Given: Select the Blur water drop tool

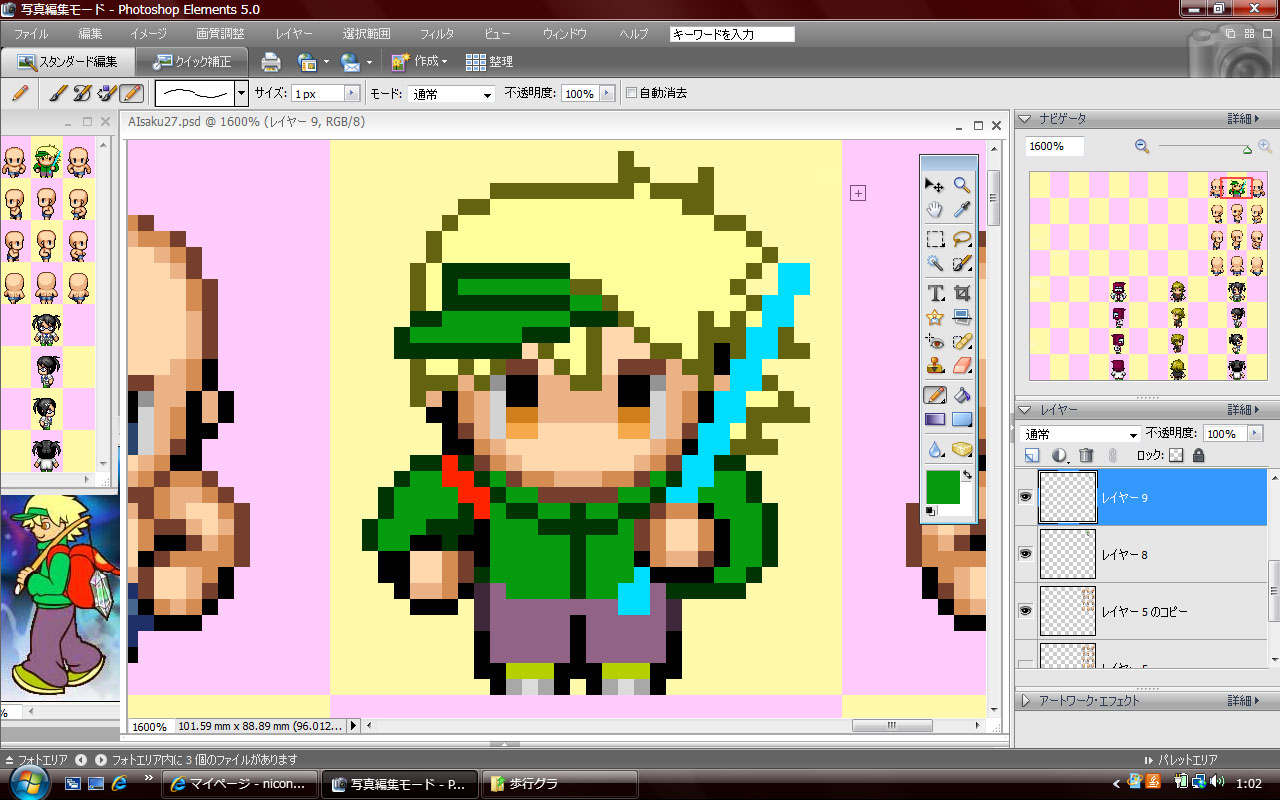Looking at the screenshot, I should click(935, 449).
